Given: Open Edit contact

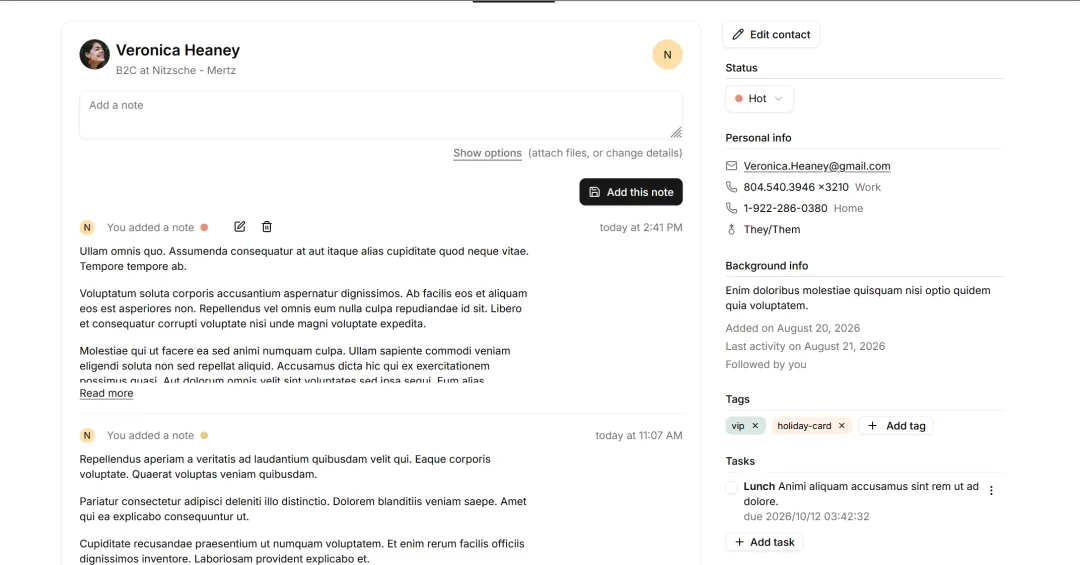Looking at the screenshot, I should tap(771, 34).
